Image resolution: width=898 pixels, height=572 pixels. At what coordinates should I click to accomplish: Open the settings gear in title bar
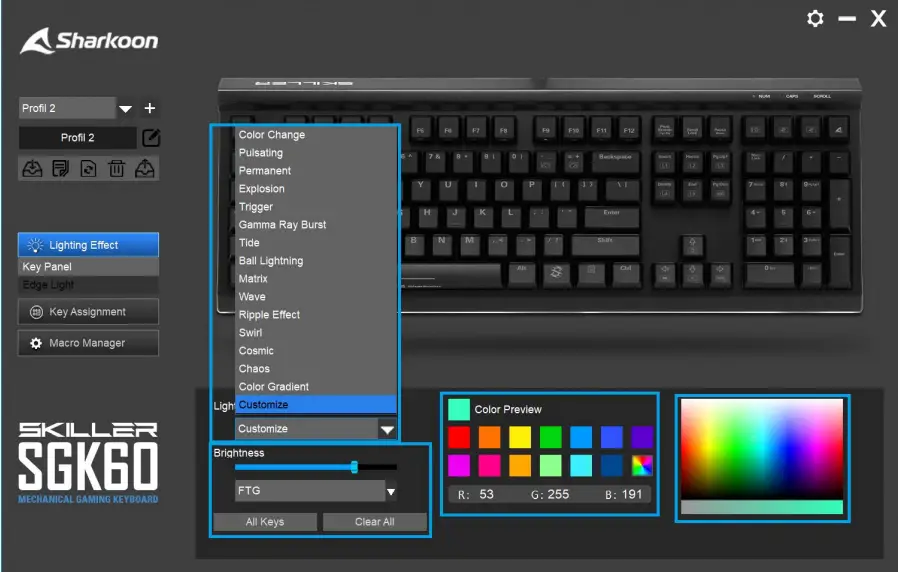point(815,18)
